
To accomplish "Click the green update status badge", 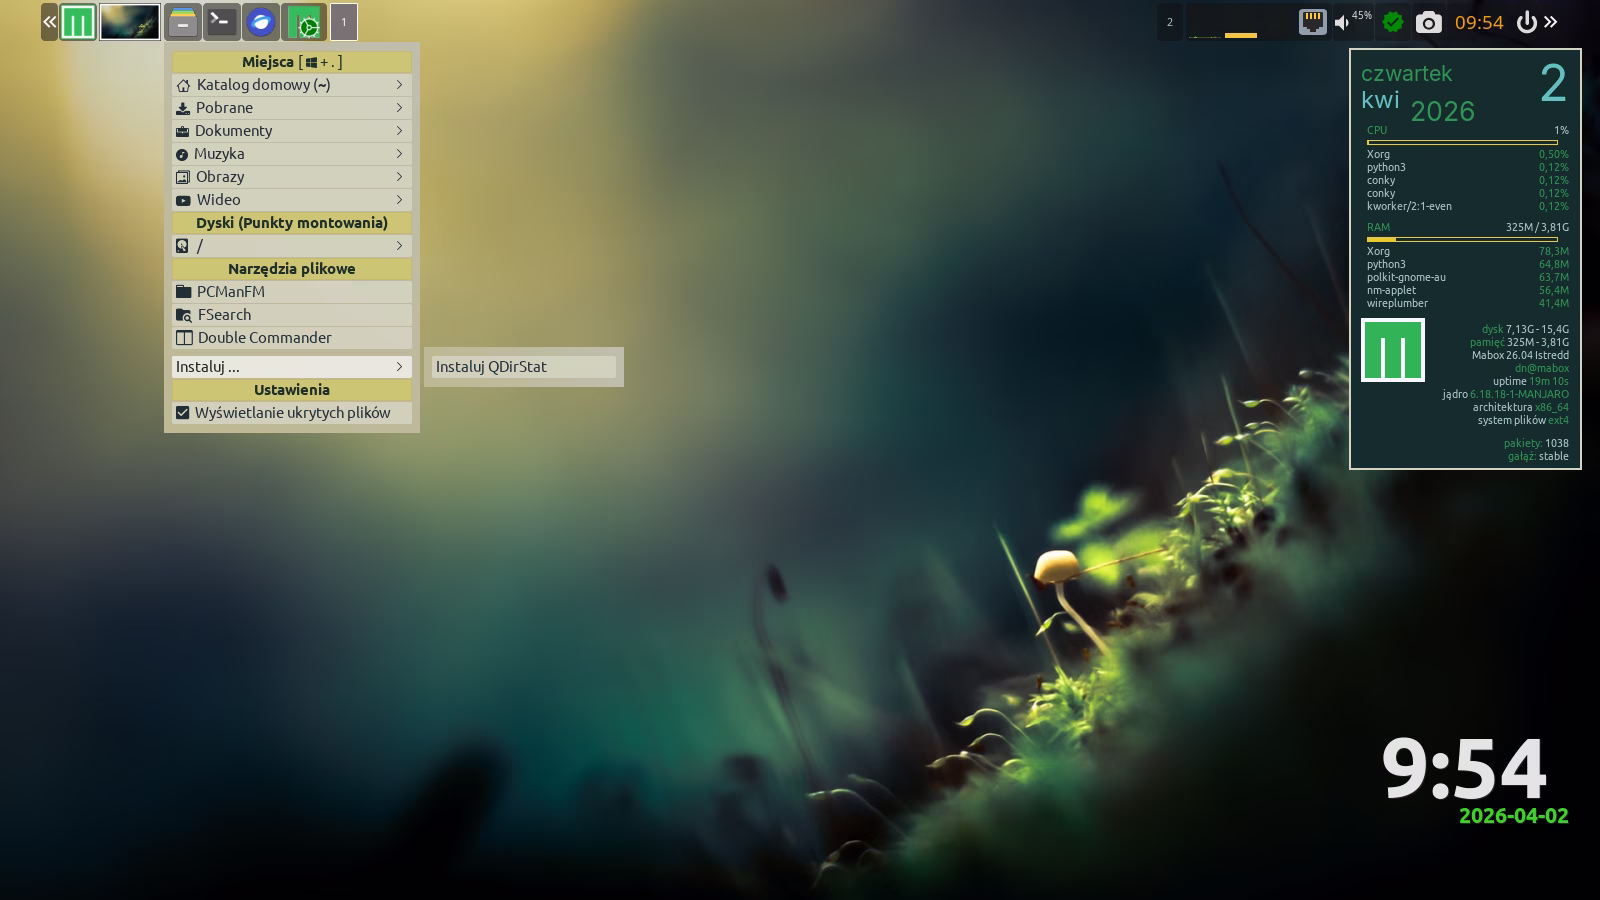I will (1392, 22).
